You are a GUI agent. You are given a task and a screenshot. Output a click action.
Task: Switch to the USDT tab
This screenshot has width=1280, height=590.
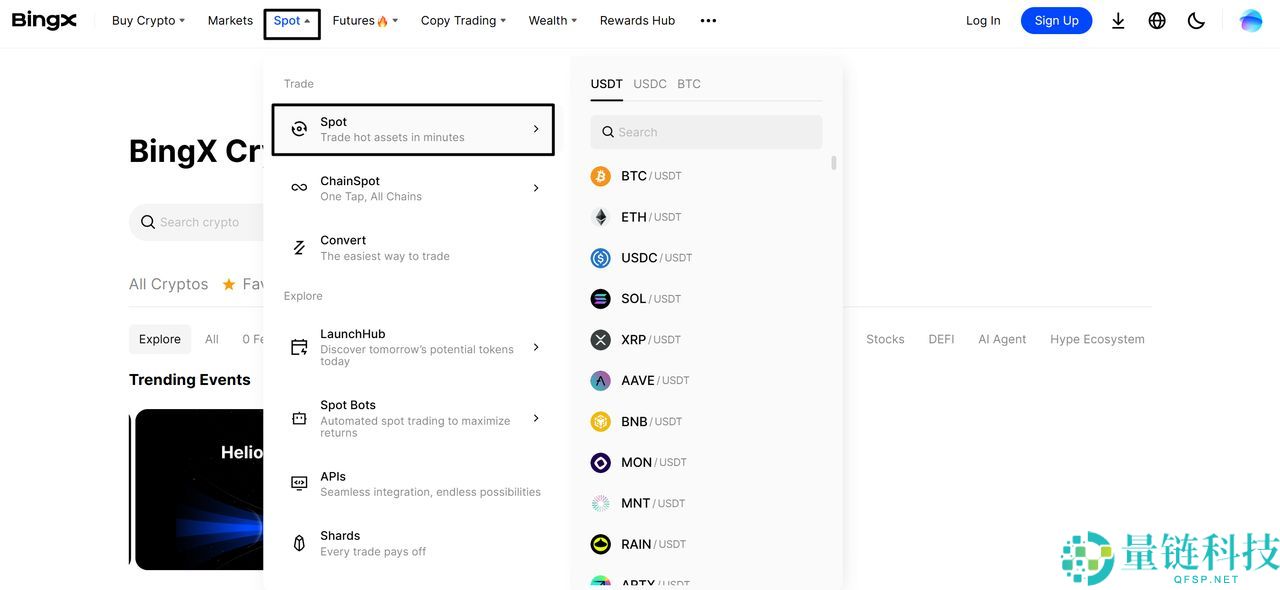click(607, 84)
